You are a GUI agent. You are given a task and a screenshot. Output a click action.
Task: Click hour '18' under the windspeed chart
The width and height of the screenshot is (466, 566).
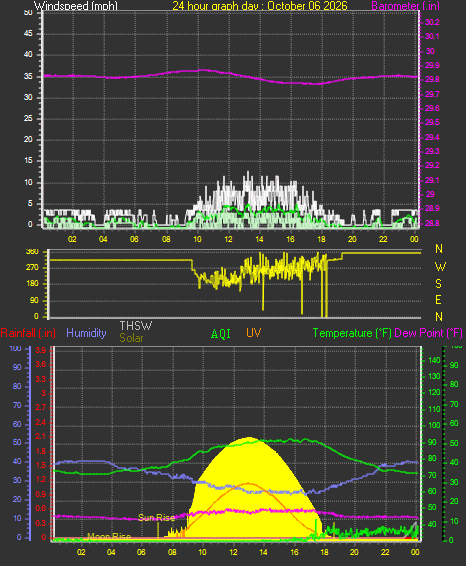tap(321, 239)
